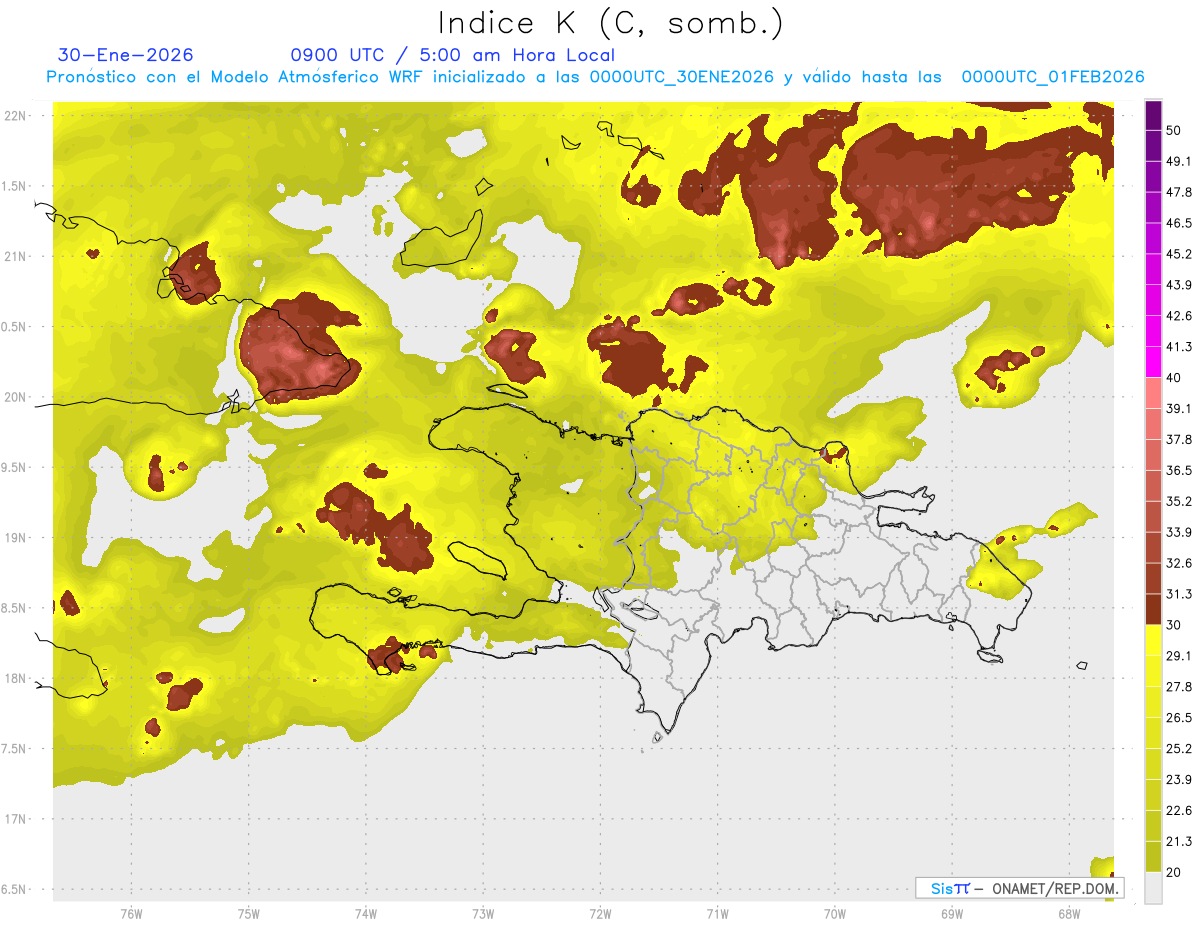Click the dark purple swatch beside the 50 label
This screenshot has height=927, width=1200.
pos(1153,118)
